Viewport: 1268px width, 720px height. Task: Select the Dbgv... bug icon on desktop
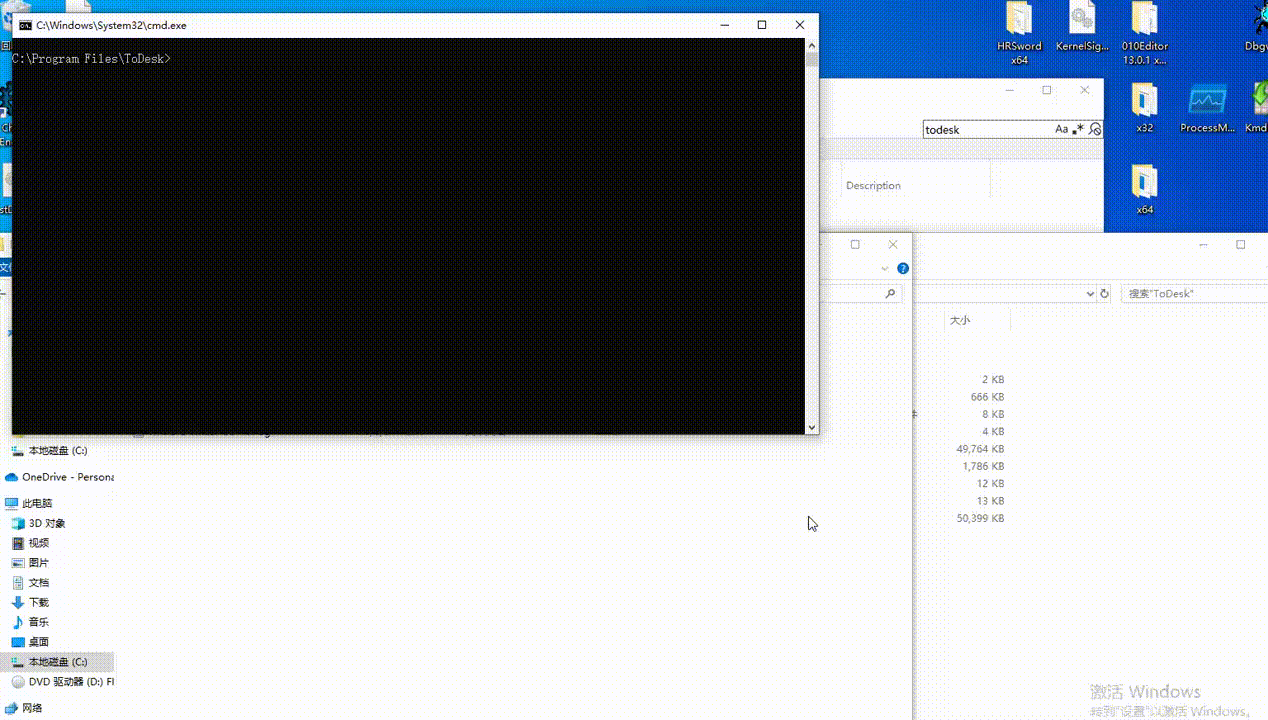point(1258,28)
